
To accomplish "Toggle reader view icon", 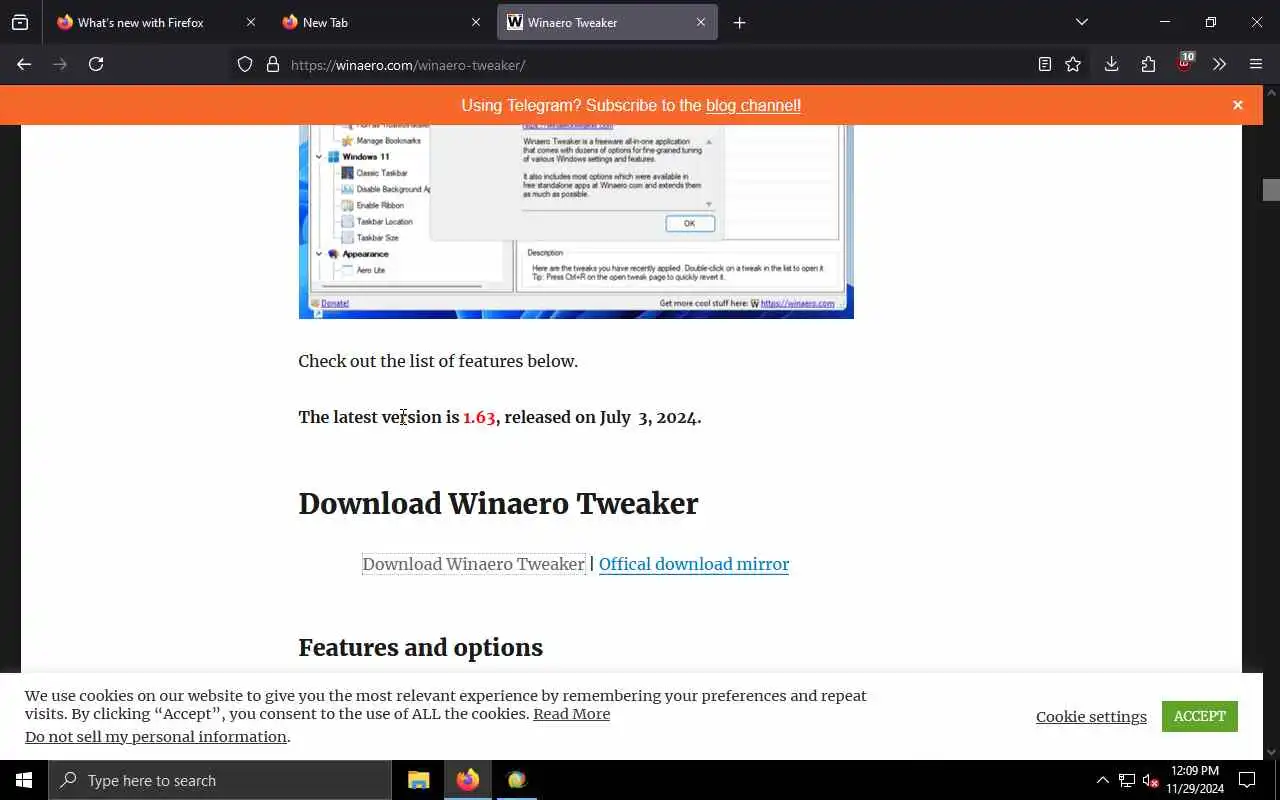I will [1044, 64].
